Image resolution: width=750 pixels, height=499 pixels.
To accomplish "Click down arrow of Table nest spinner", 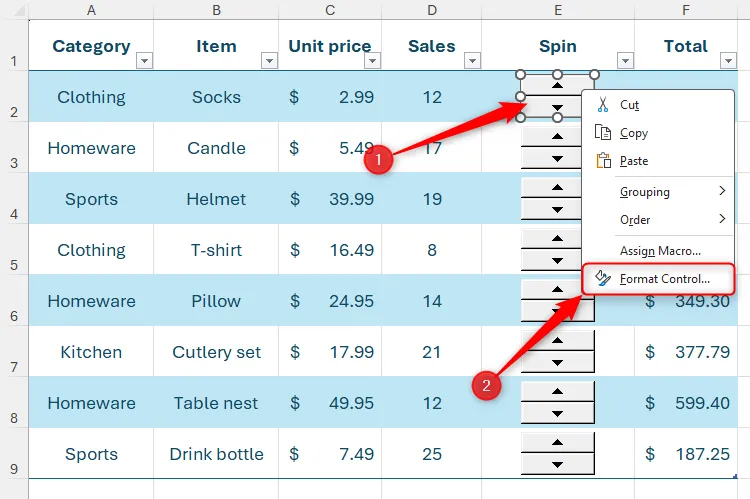I will [557, 413].
